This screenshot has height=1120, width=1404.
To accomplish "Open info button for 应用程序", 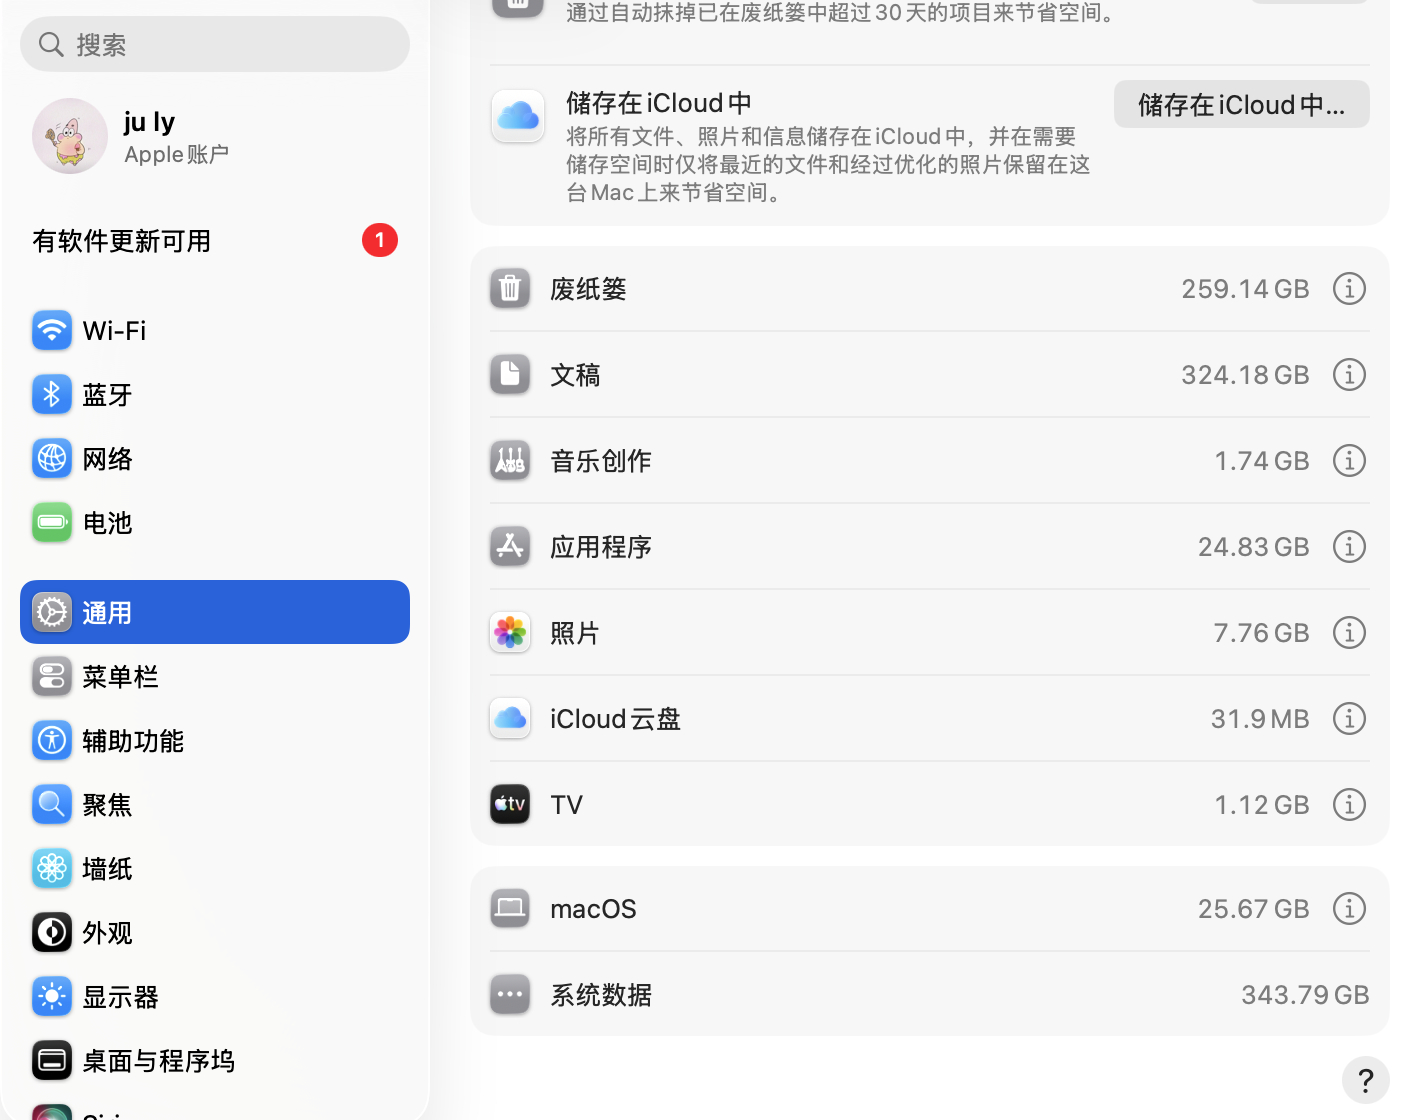I will [x=1349, y=547].
